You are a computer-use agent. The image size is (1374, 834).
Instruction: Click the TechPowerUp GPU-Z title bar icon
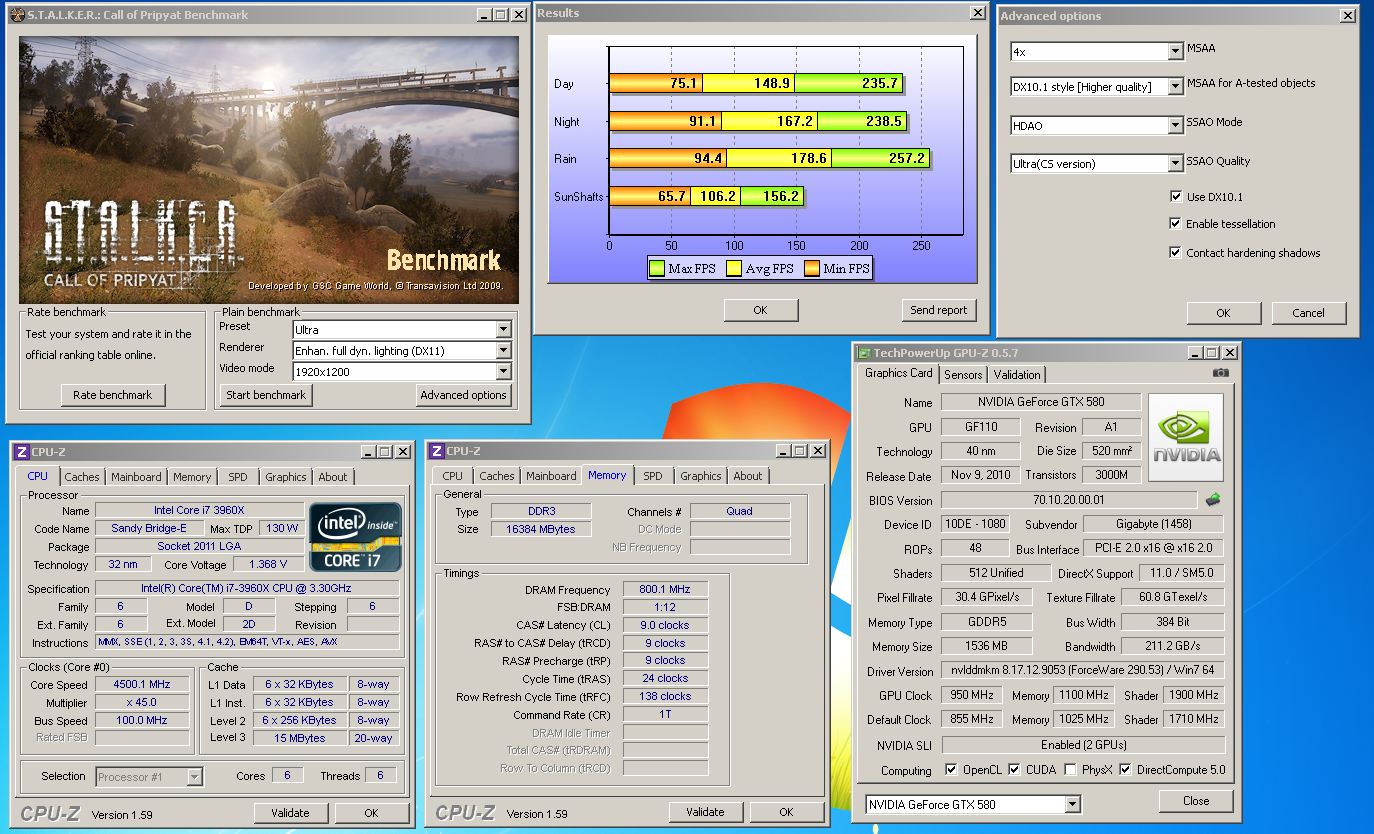coord(863,353)
